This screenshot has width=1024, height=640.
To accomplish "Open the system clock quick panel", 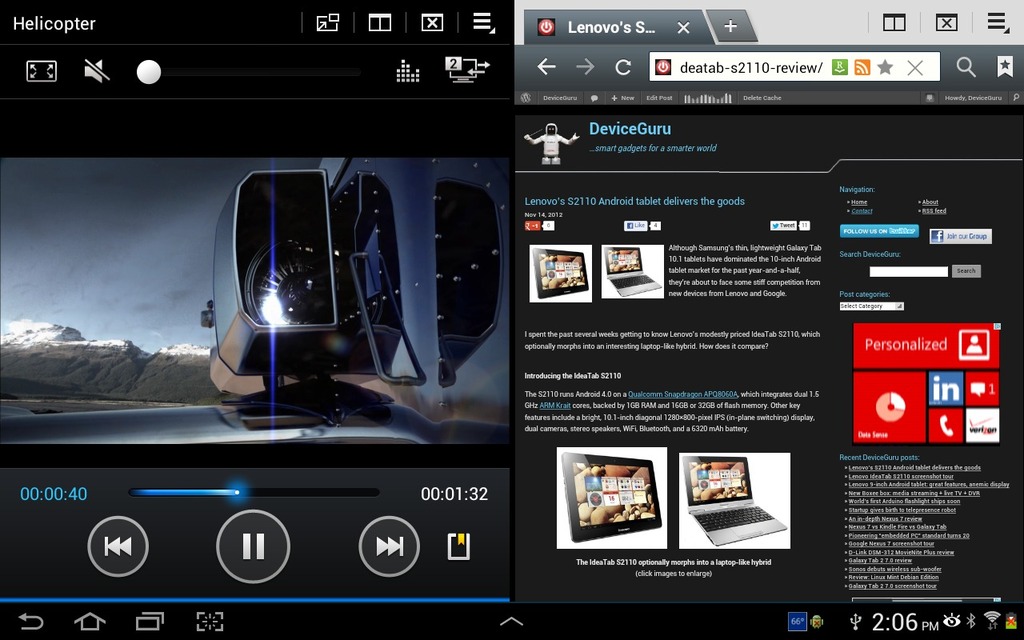I will 904,622.
